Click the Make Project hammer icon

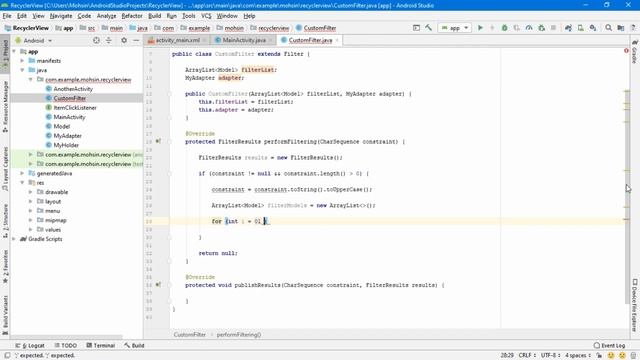click(x=429, y=28)
